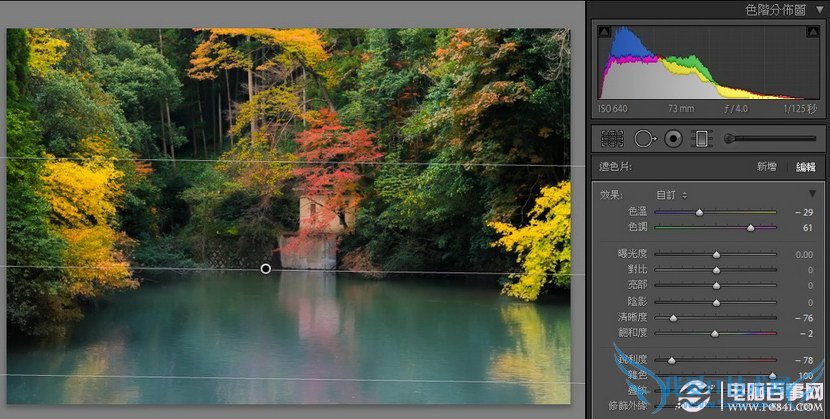Click the 色溫 temperature slider handle

[699, 212]
